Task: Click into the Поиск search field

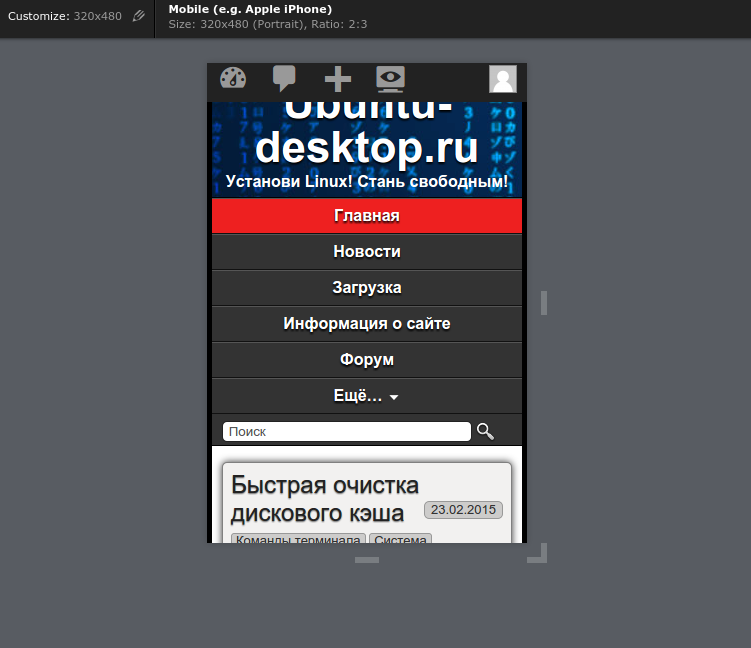Action: pos(346,432)
